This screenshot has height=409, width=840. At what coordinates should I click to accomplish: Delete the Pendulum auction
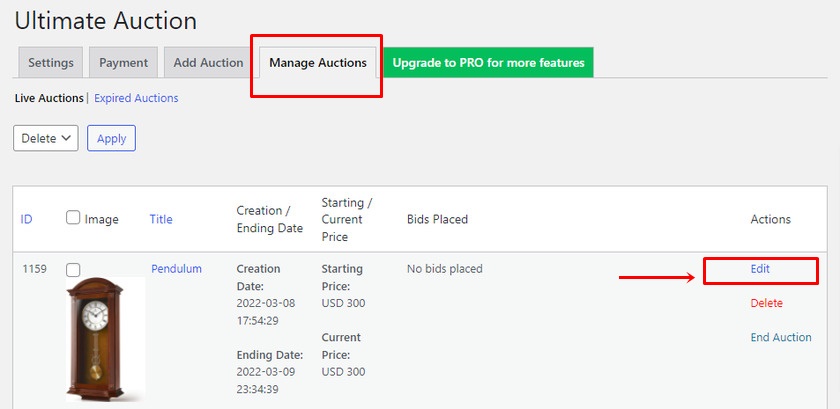click(x=766, y=303)
